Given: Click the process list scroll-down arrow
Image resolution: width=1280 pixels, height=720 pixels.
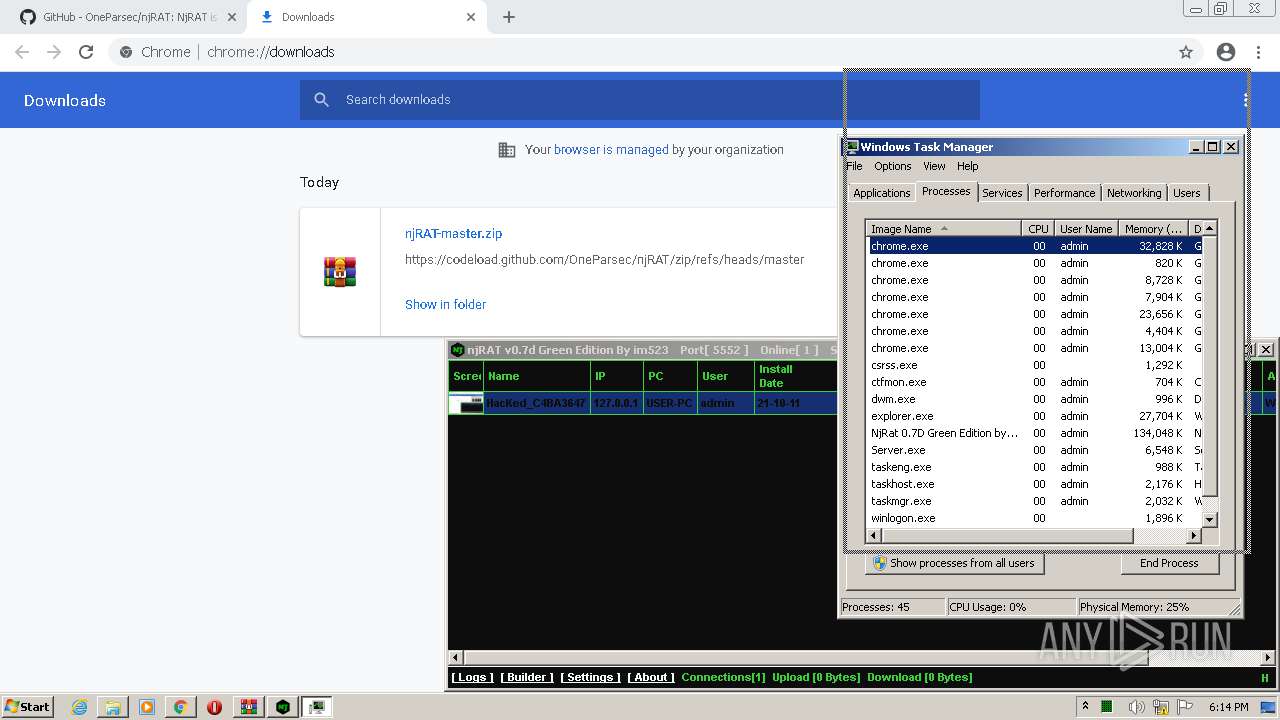Looking at the screenshot, I should coord(1209,519).
